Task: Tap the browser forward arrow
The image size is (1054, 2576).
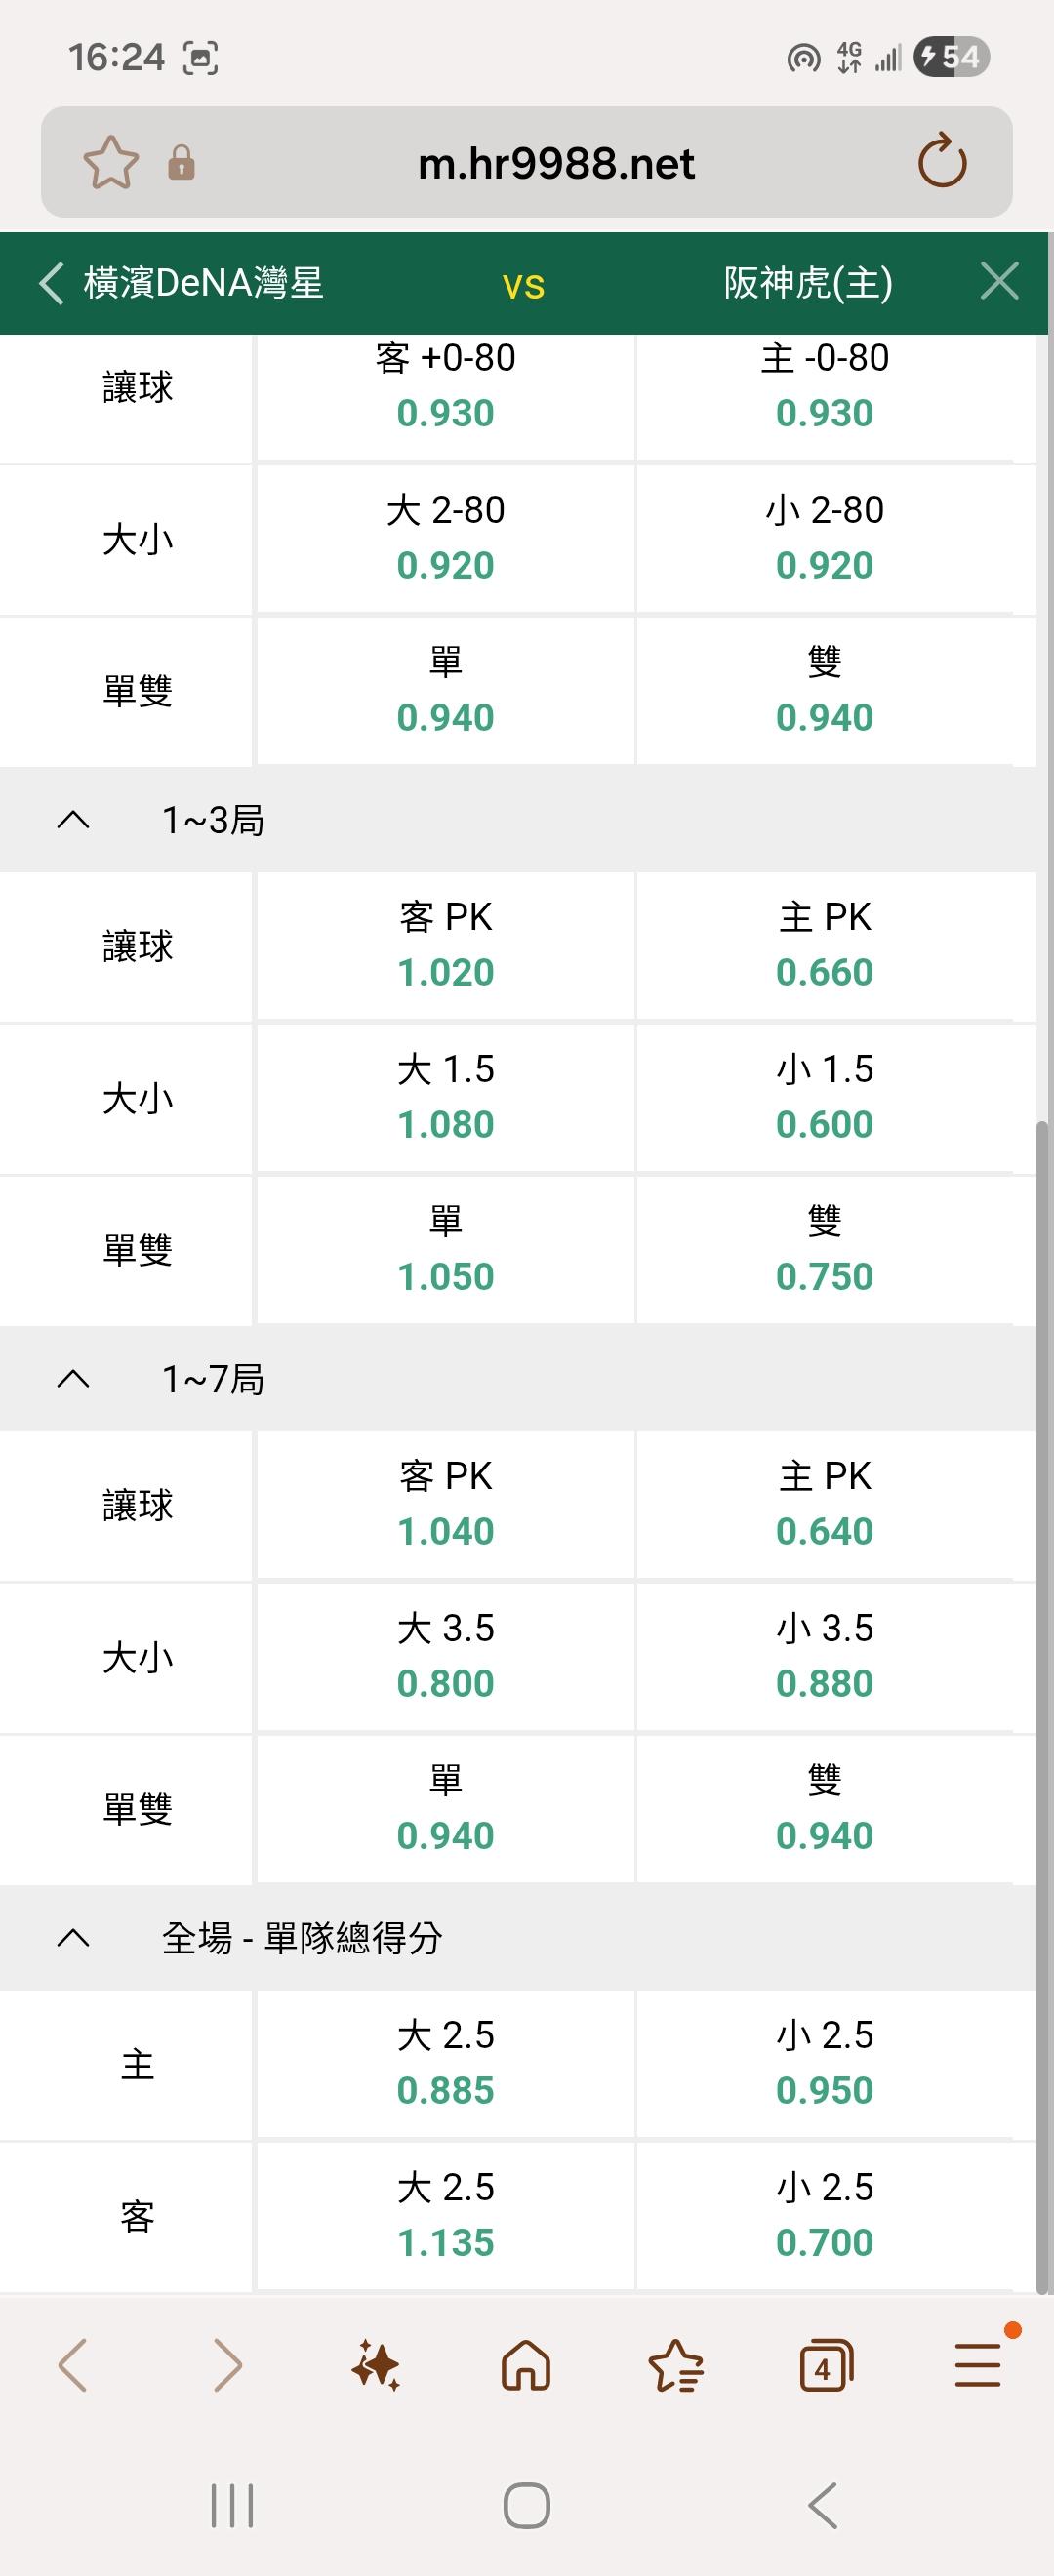Action: (228, 2366)
